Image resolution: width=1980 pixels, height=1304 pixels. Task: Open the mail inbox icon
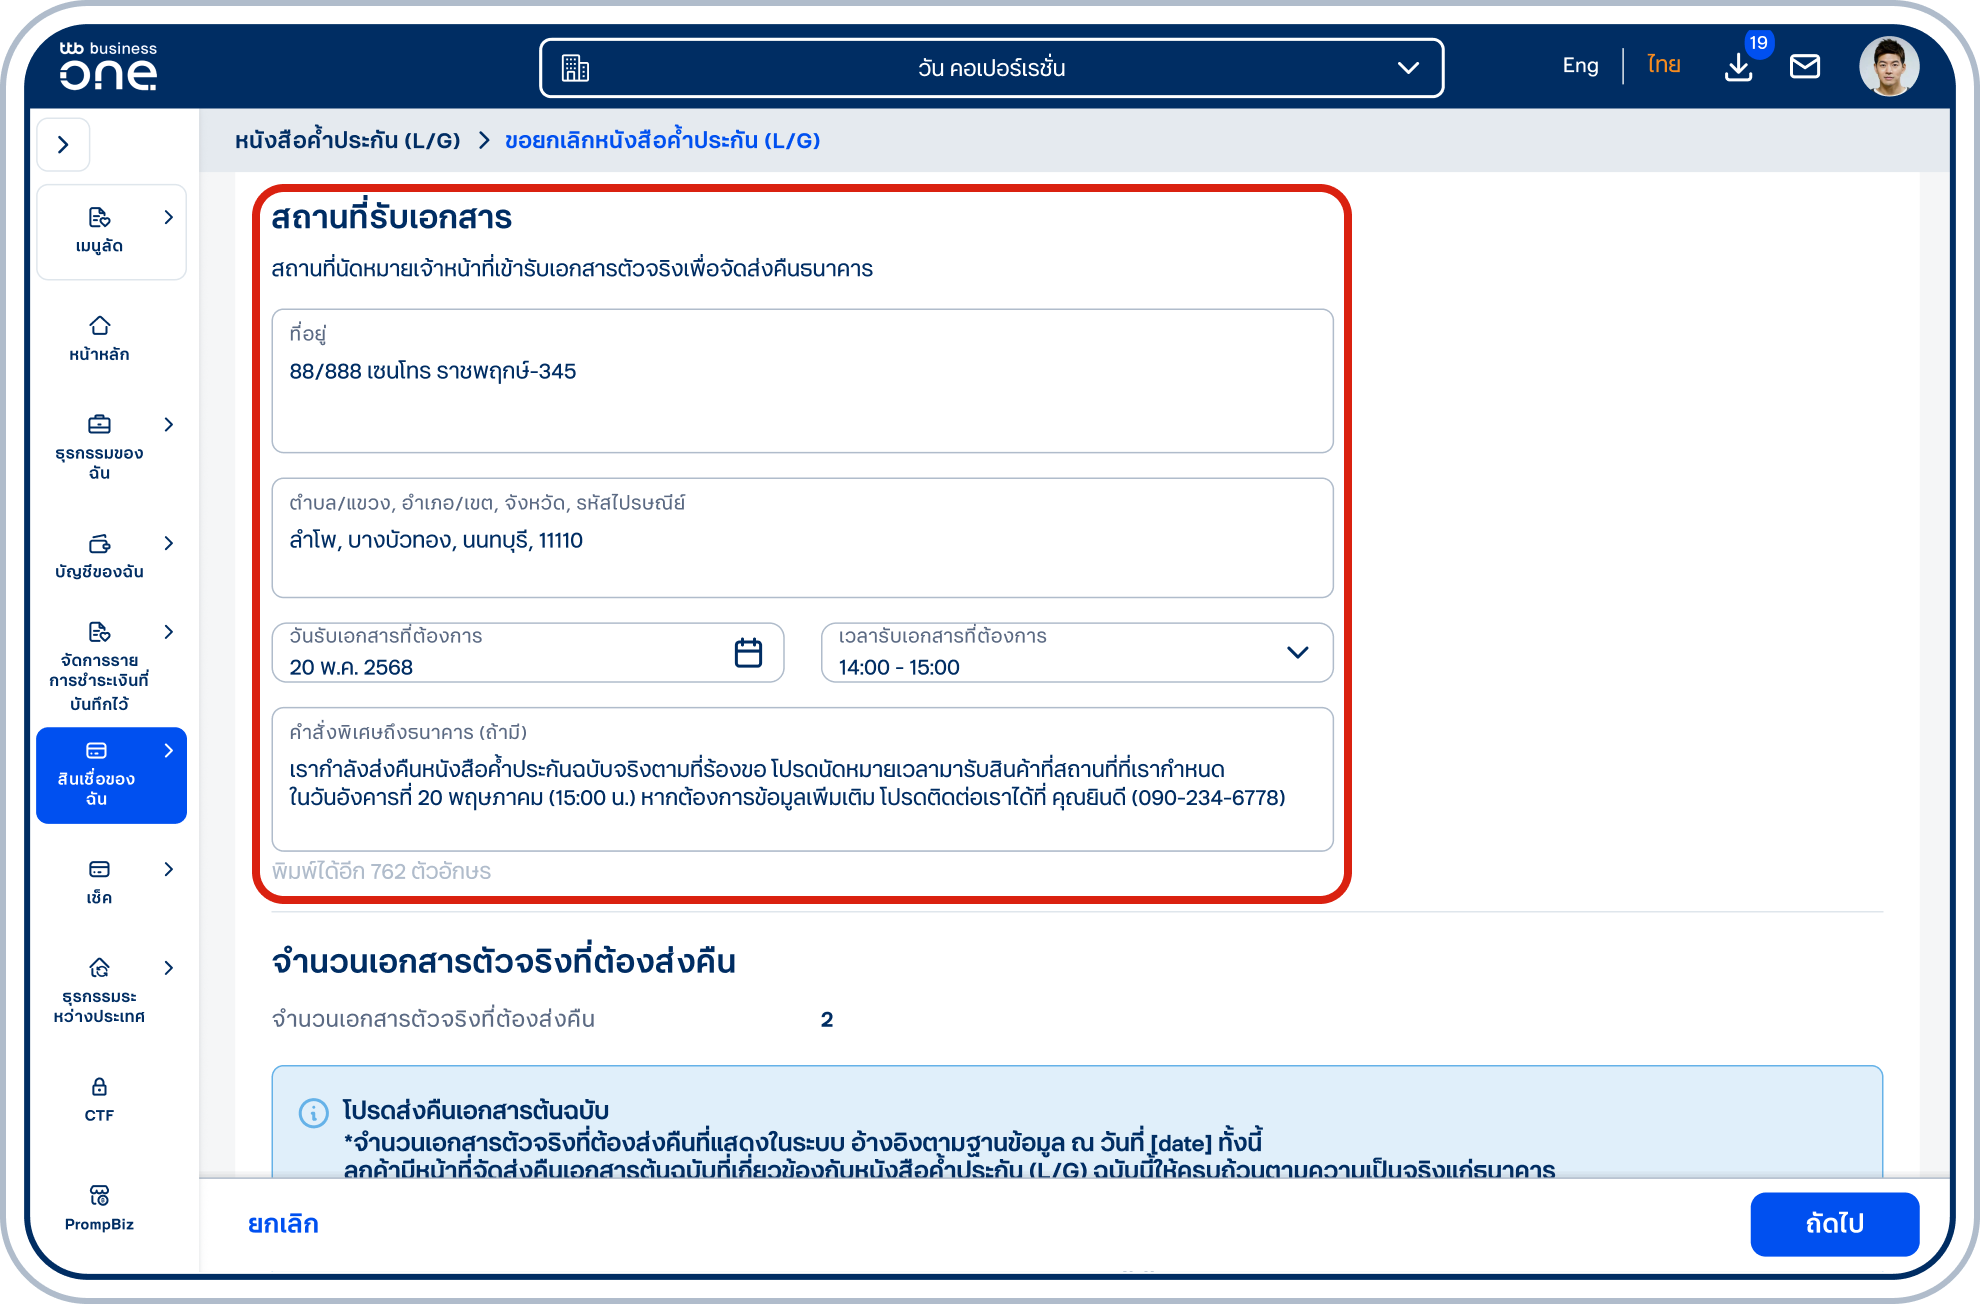pyautogui.click(x=1805, y=67)
